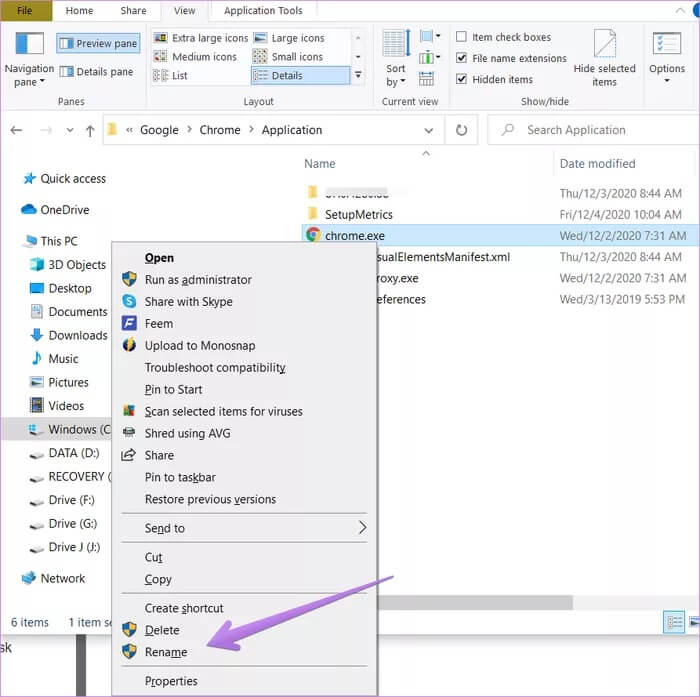
Task: Toggle the Details pane button
Action: (96, 71)
